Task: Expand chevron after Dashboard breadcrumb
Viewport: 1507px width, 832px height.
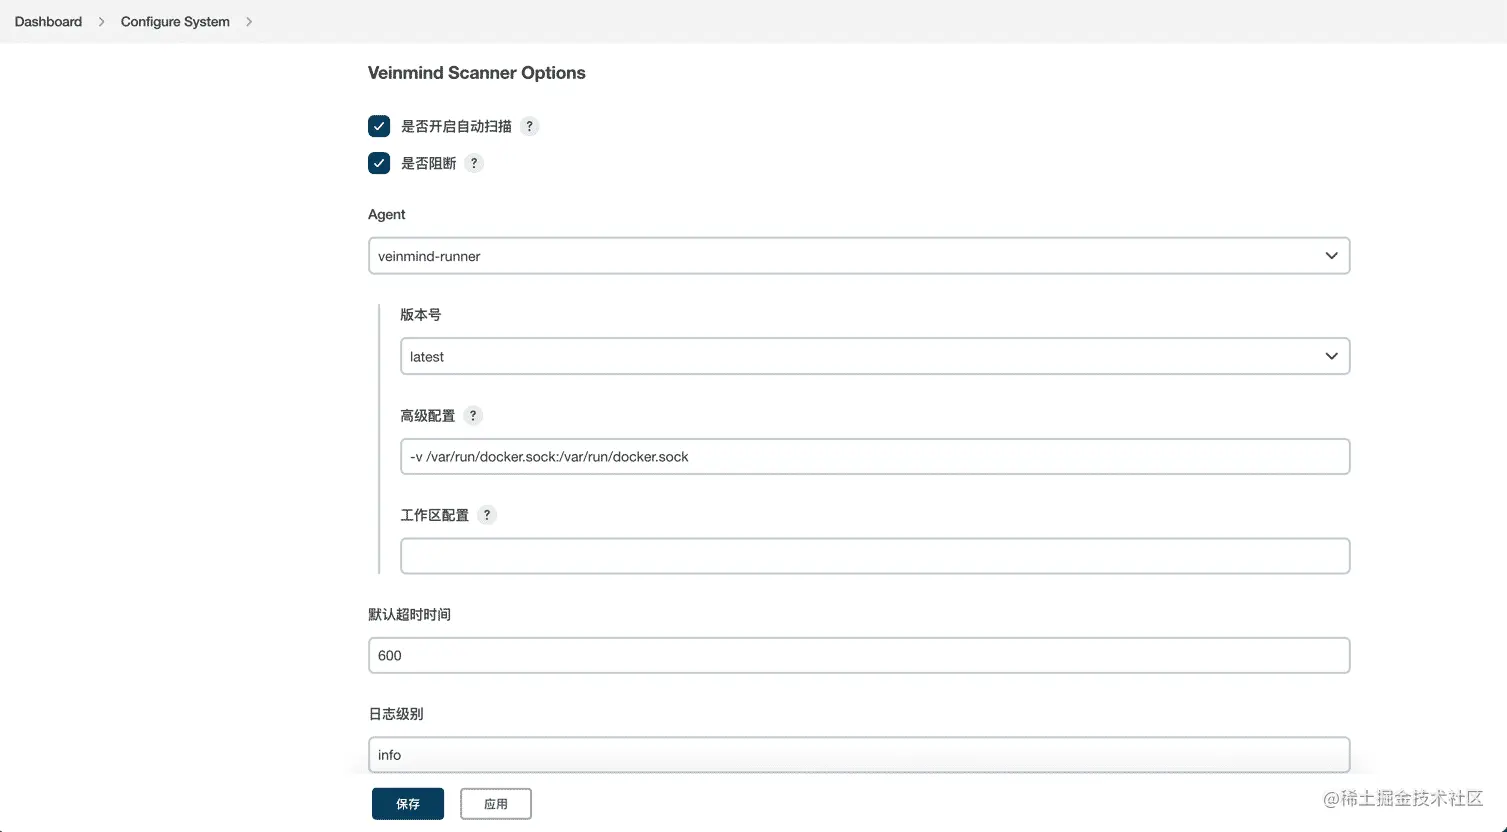Action: [x=101, y=21]
